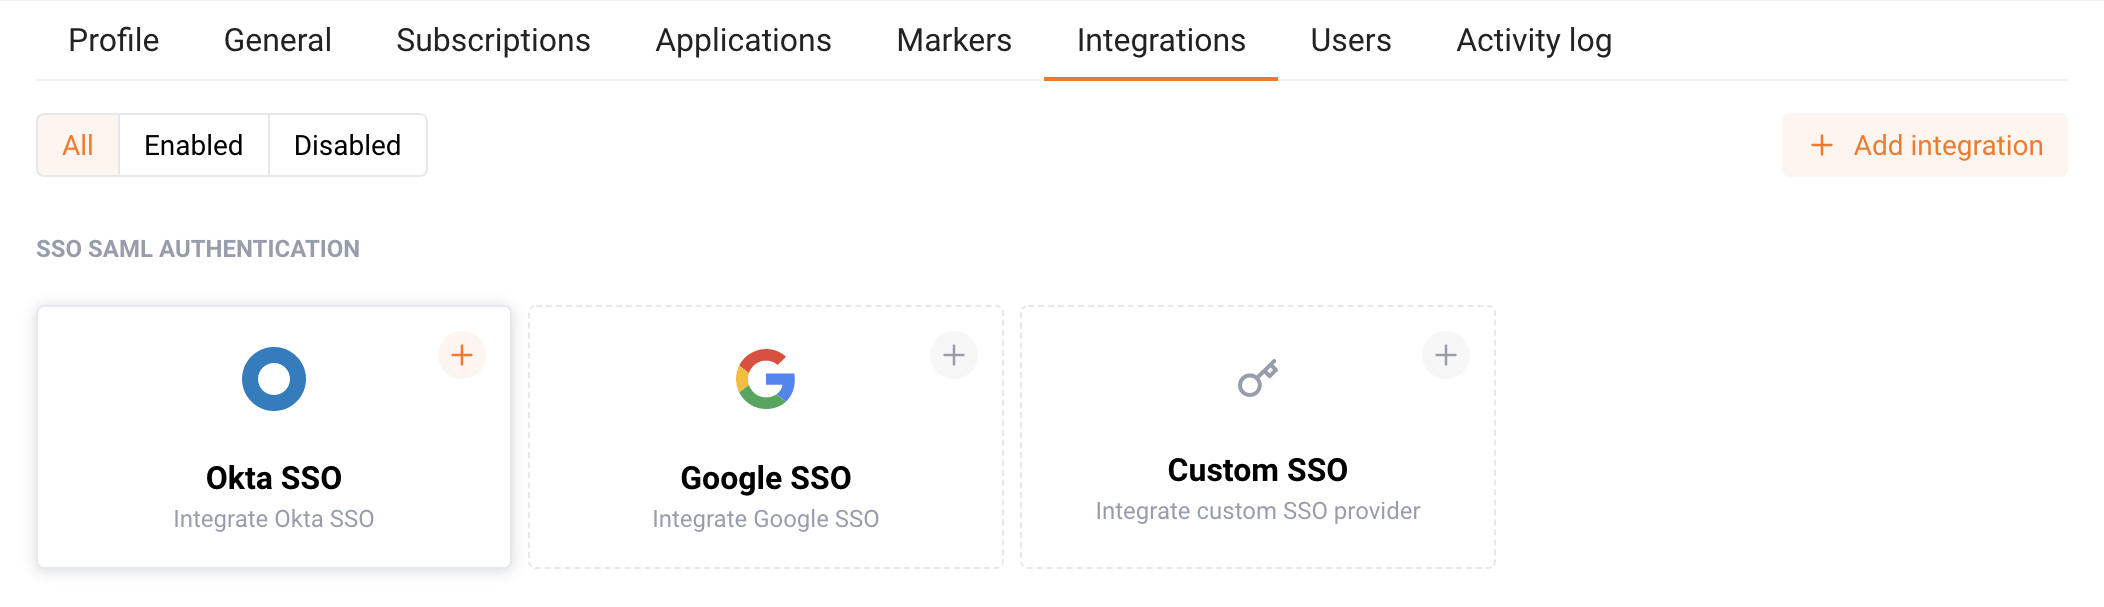Open the Users tab
This screenshot has width=2104, height=607.
coord(1350,40)
